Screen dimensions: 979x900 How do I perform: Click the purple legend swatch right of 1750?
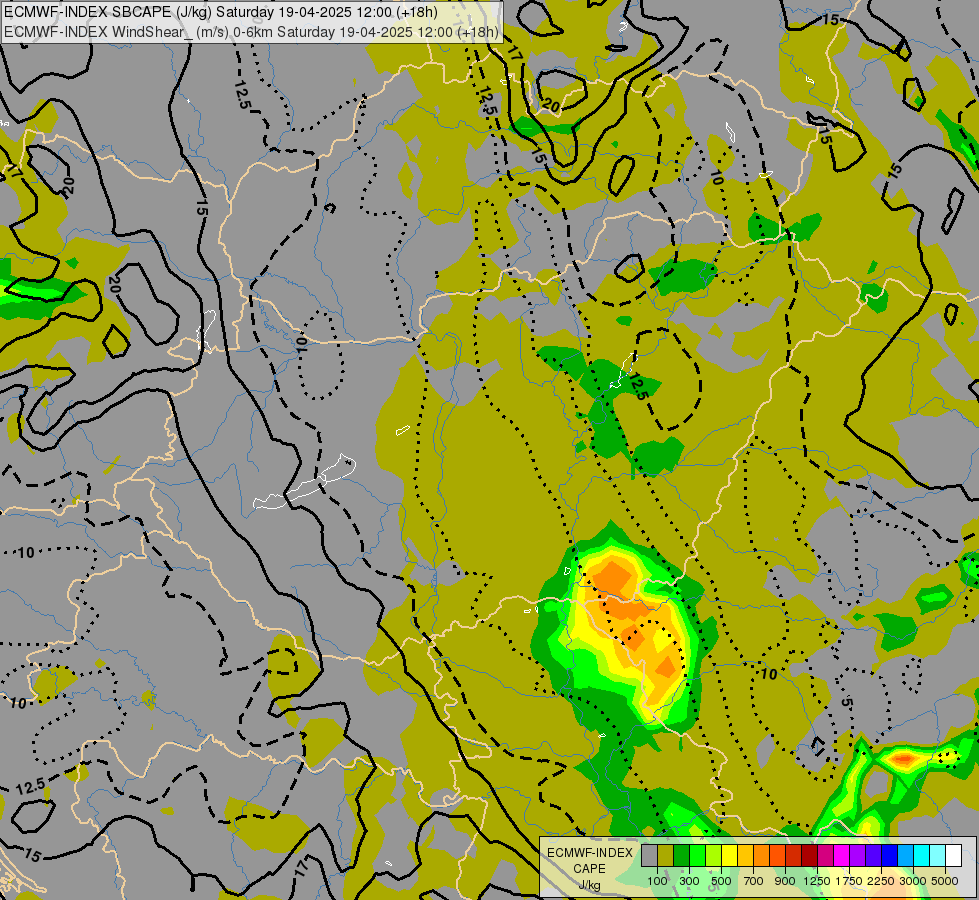pyautogui.click(x=858, y=855)
